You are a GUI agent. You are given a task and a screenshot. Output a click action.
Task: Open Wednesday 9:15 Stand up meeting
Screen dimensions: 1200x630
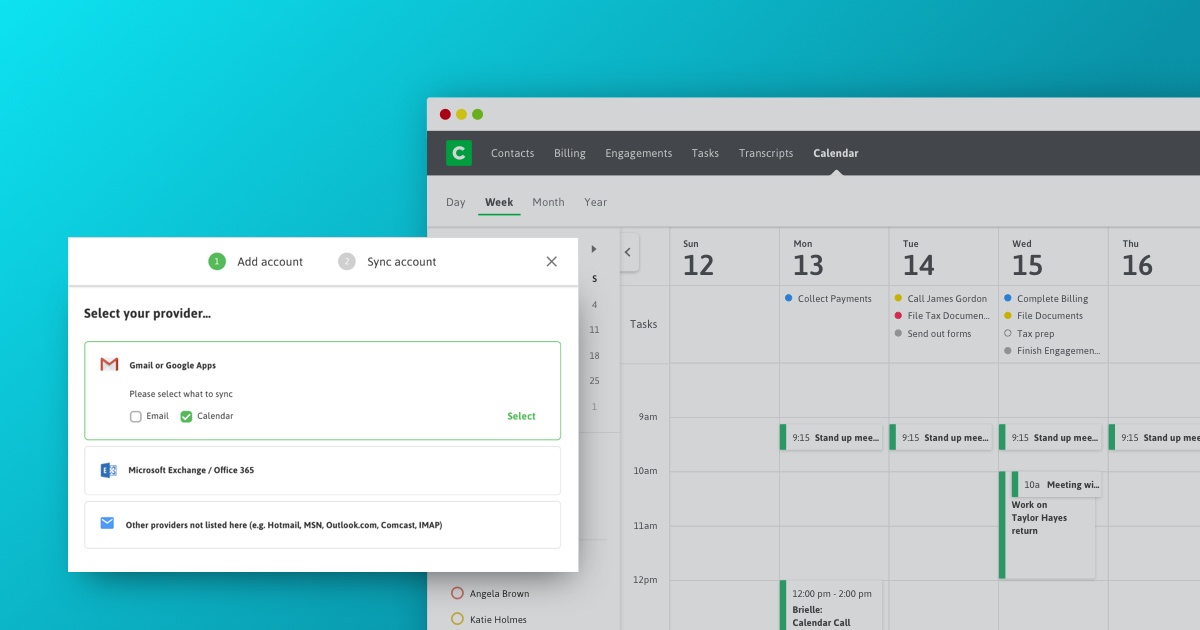click(1050, 437)
